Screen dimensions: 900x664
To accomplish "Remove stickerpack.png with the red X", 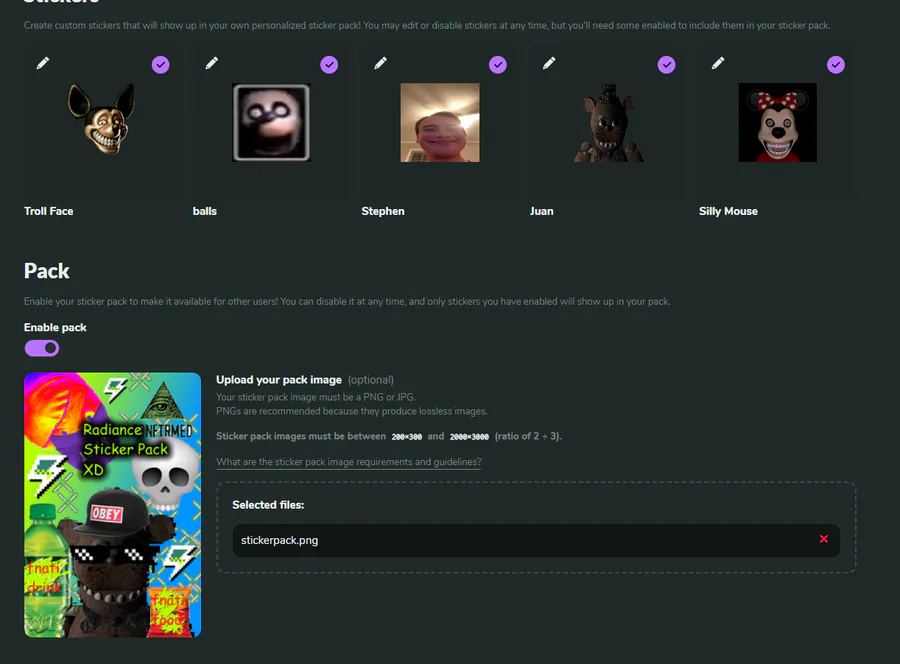I will [x=824, y=539].
